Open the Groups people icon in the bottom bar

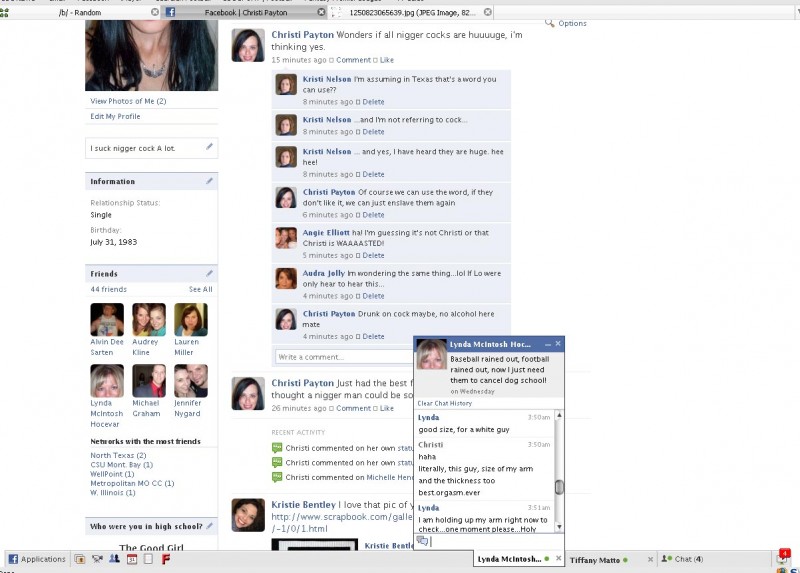click(114, 559)
